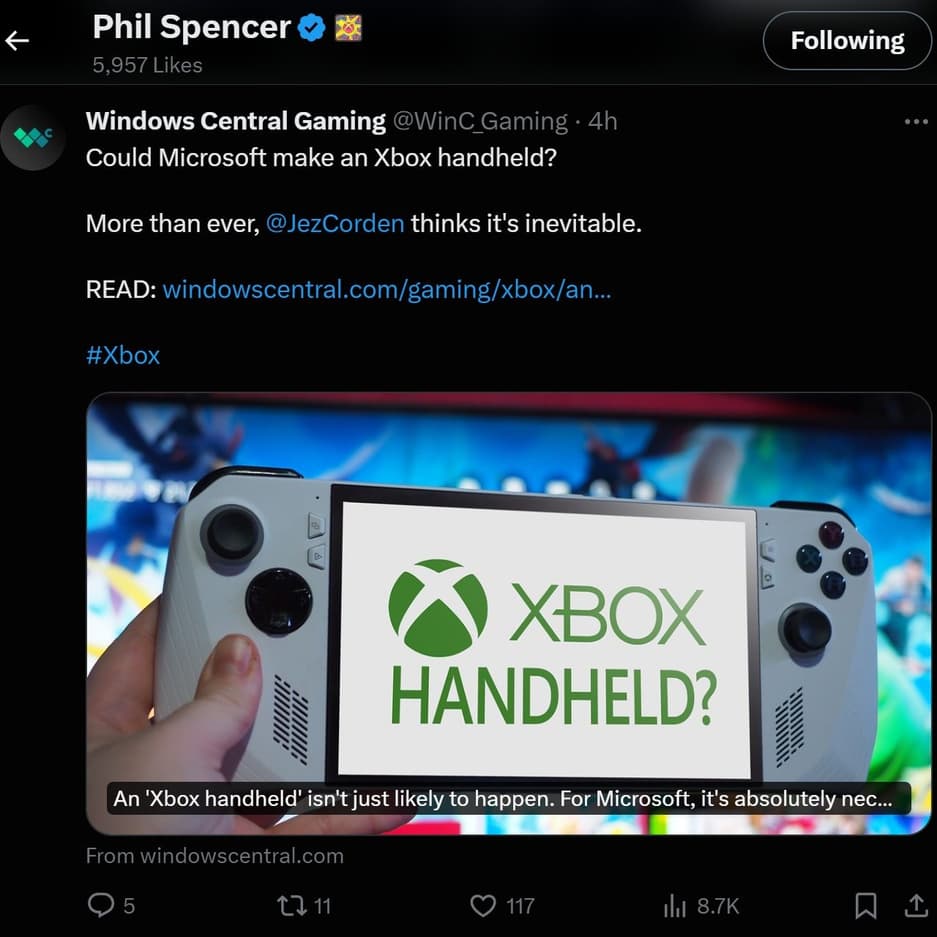Image resolution: width=937 pixels, height=937 pixels.
Task: Like the post with heart icon
Action: [483, 905]
